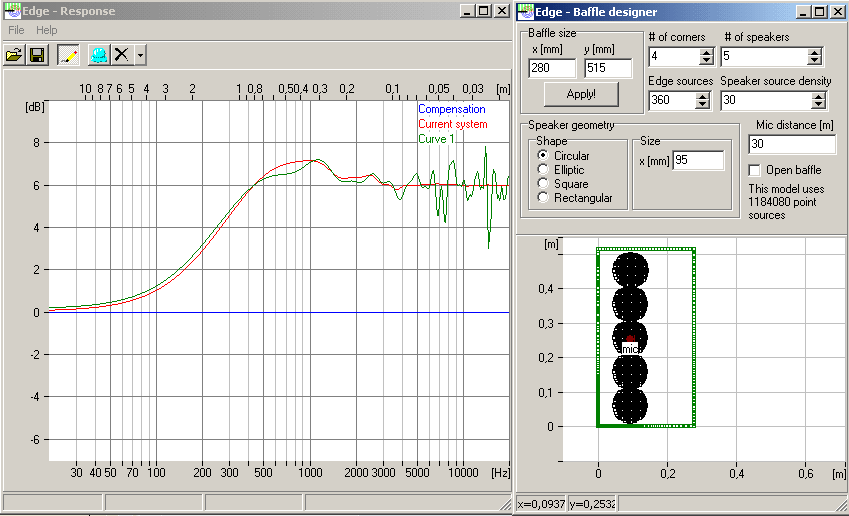Decrease the Edge sources value
Viewport: 849px width, 516px height.
point(702,104)
